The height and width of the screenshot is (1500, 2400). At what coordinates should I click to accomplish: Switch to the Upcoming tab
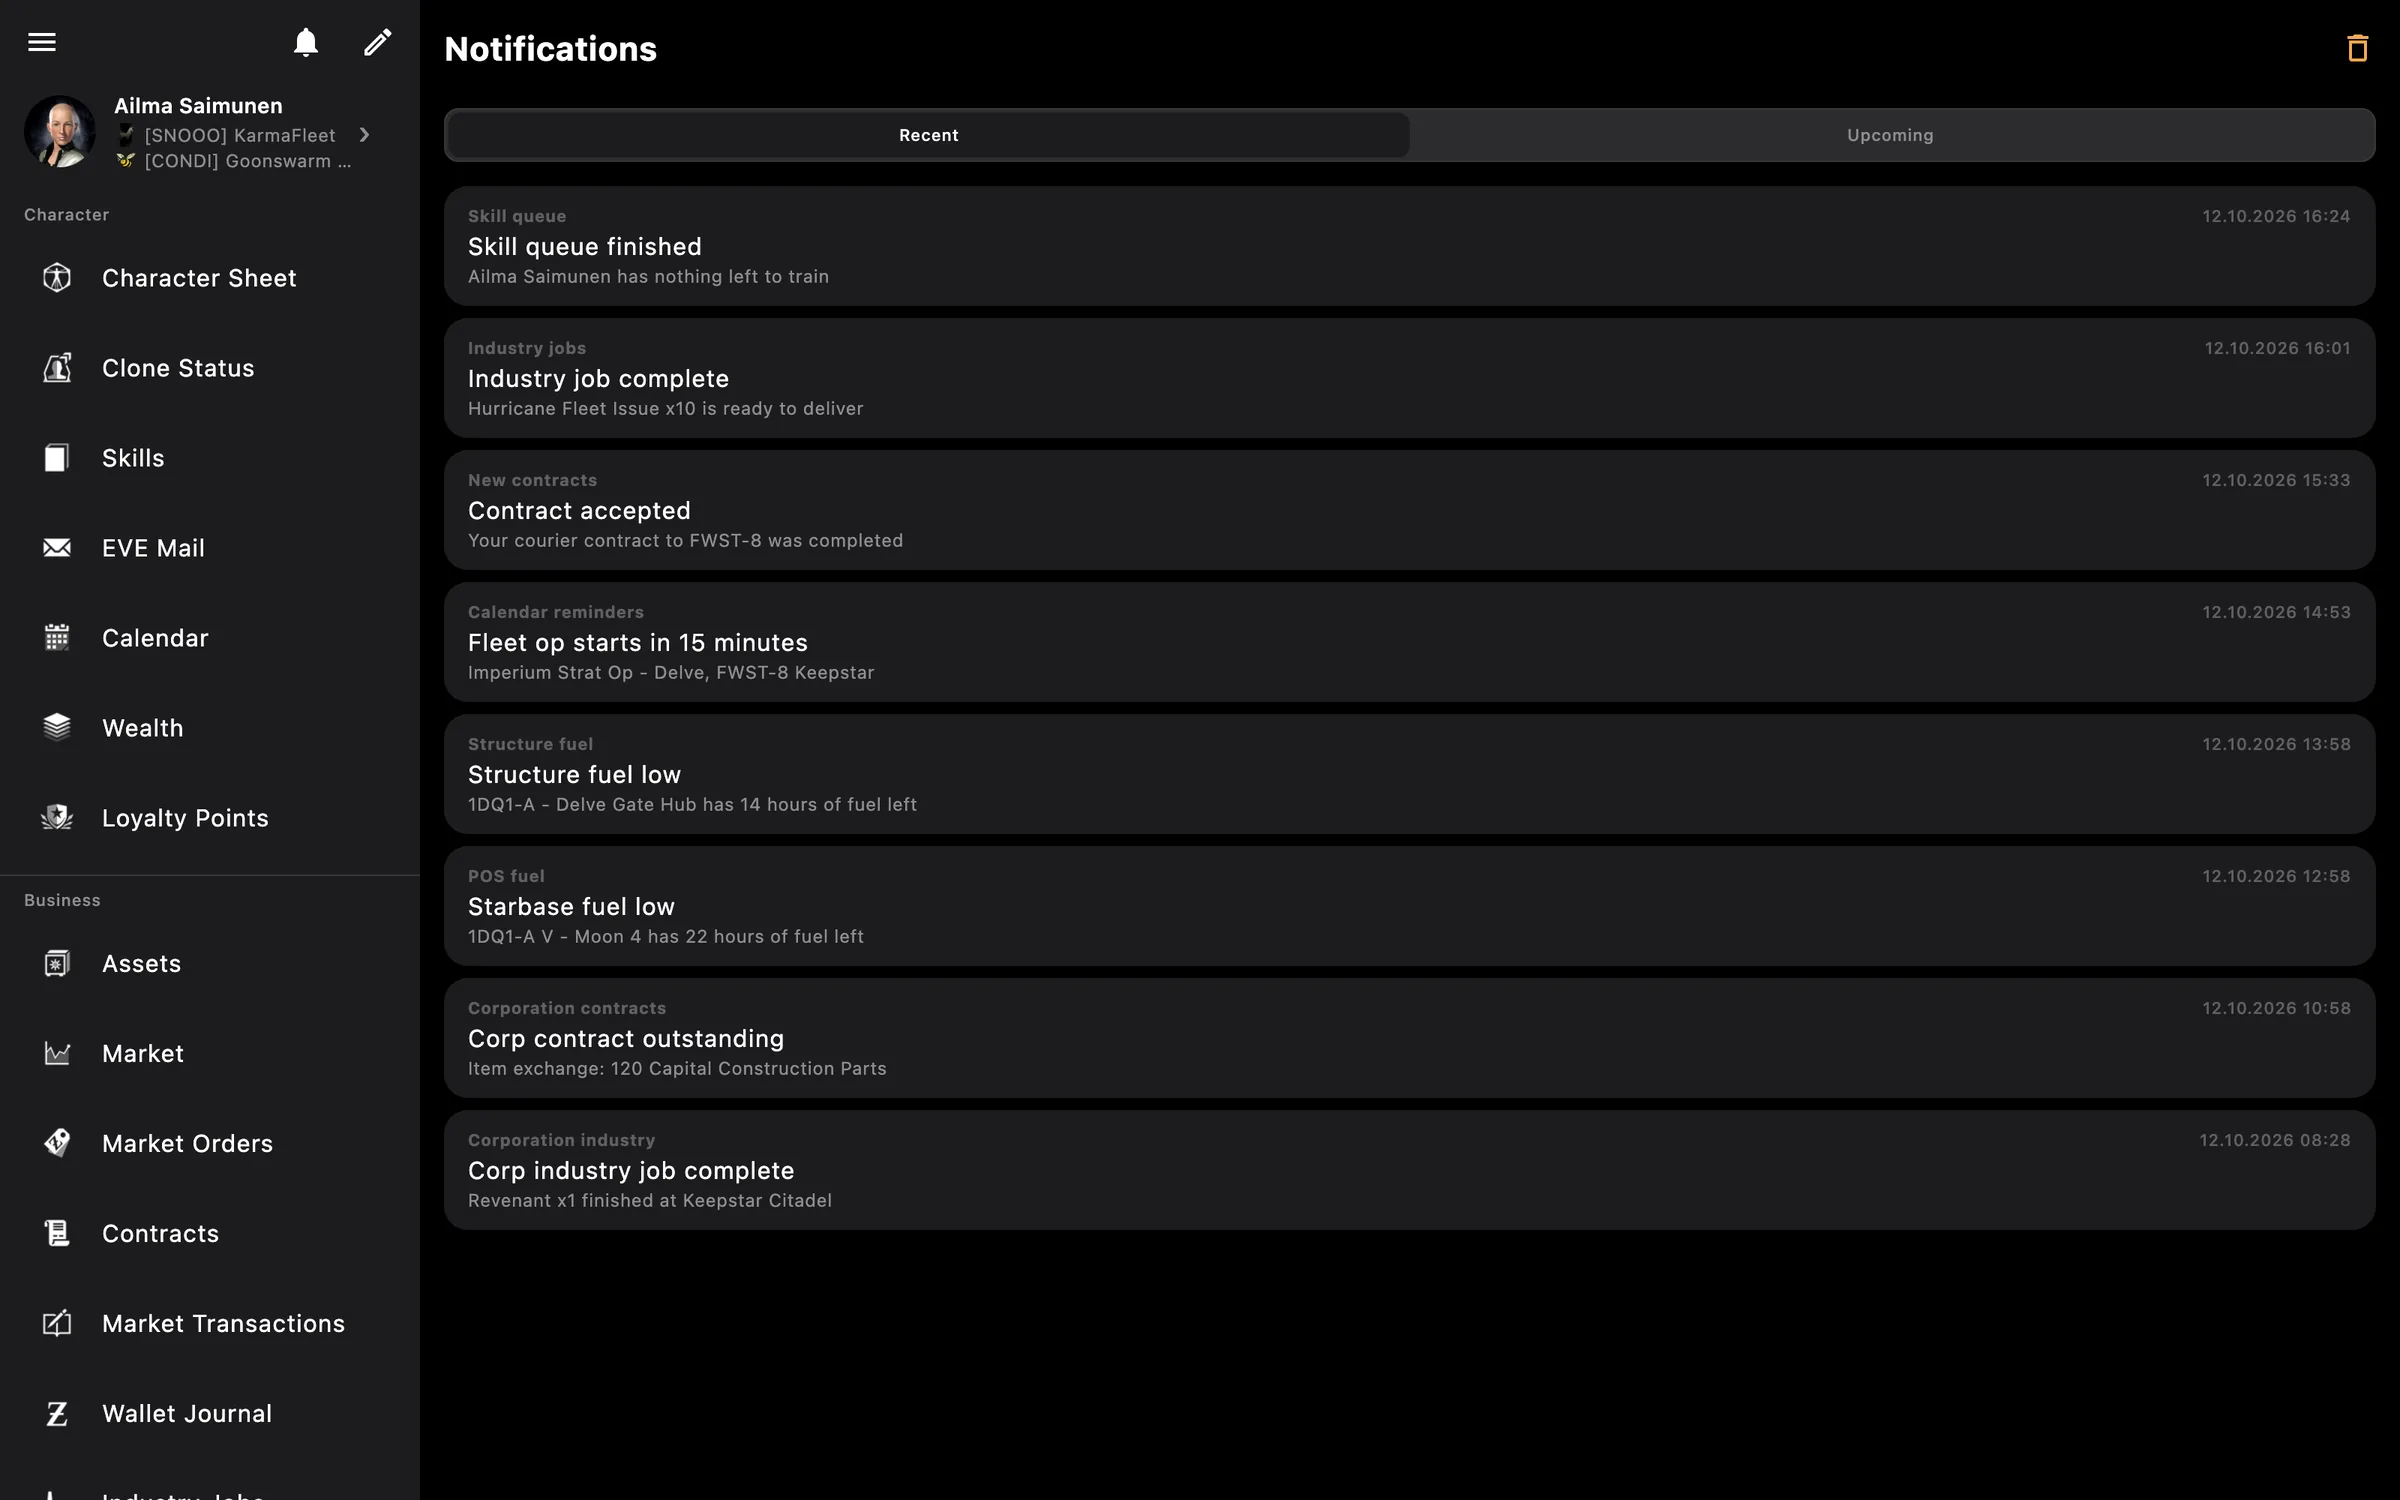tap(1890, 135)
